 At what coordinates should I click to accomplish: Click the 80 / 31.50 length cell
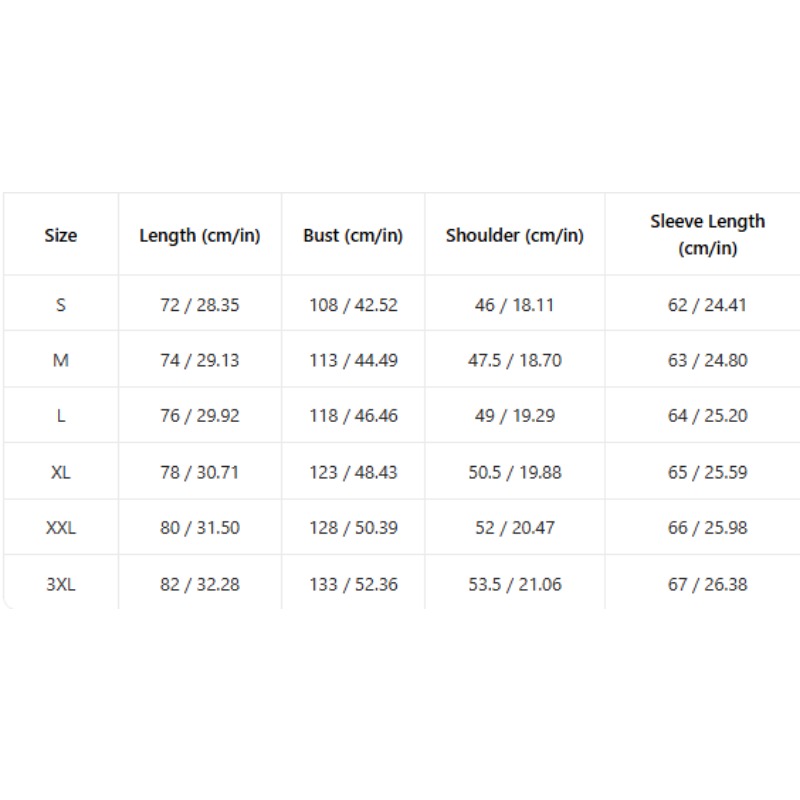pos(200,528)
